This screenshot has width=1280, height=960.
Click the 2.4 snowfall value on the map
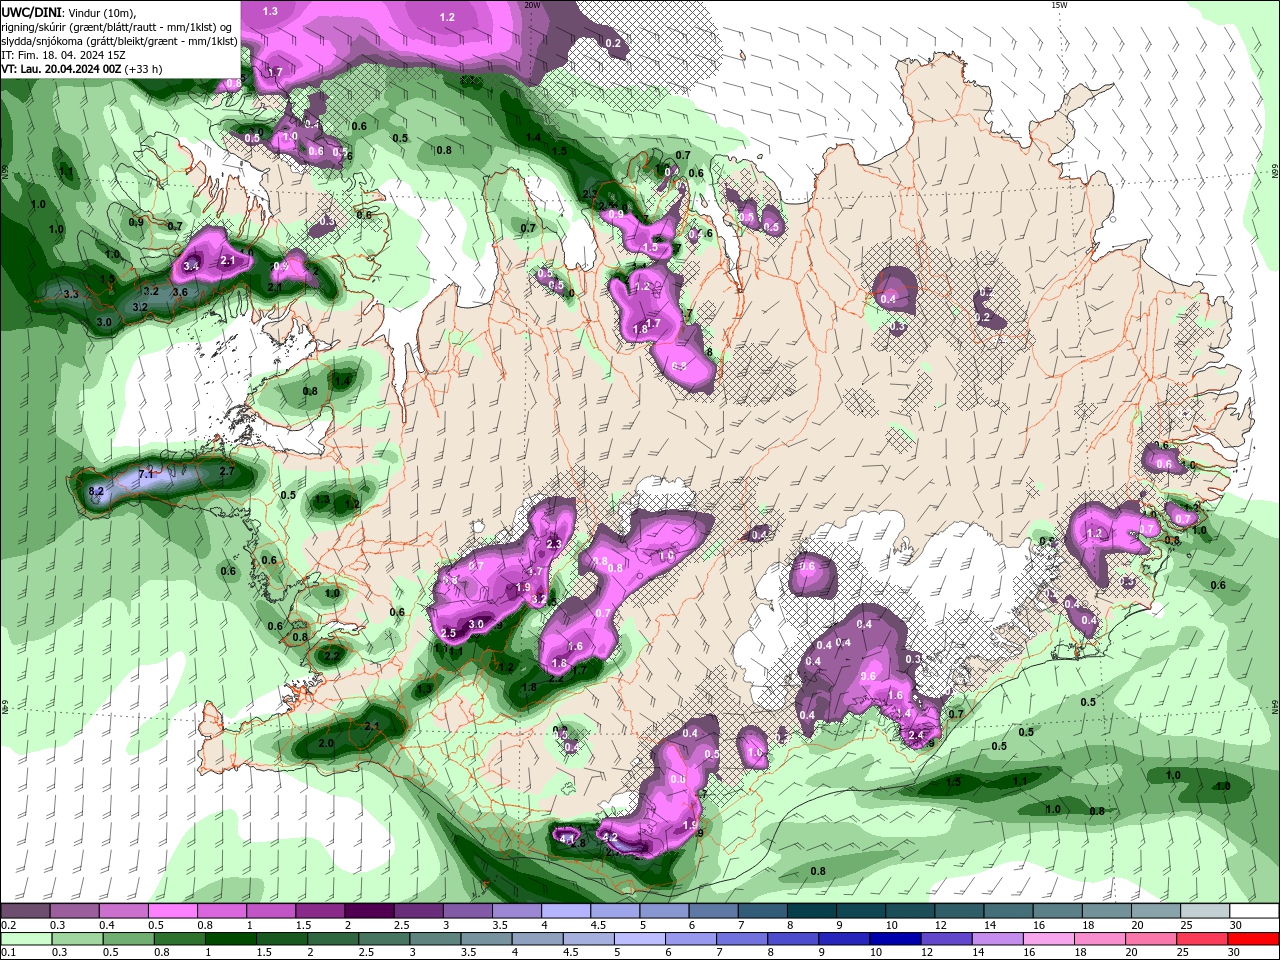click(x=916, y=736)
